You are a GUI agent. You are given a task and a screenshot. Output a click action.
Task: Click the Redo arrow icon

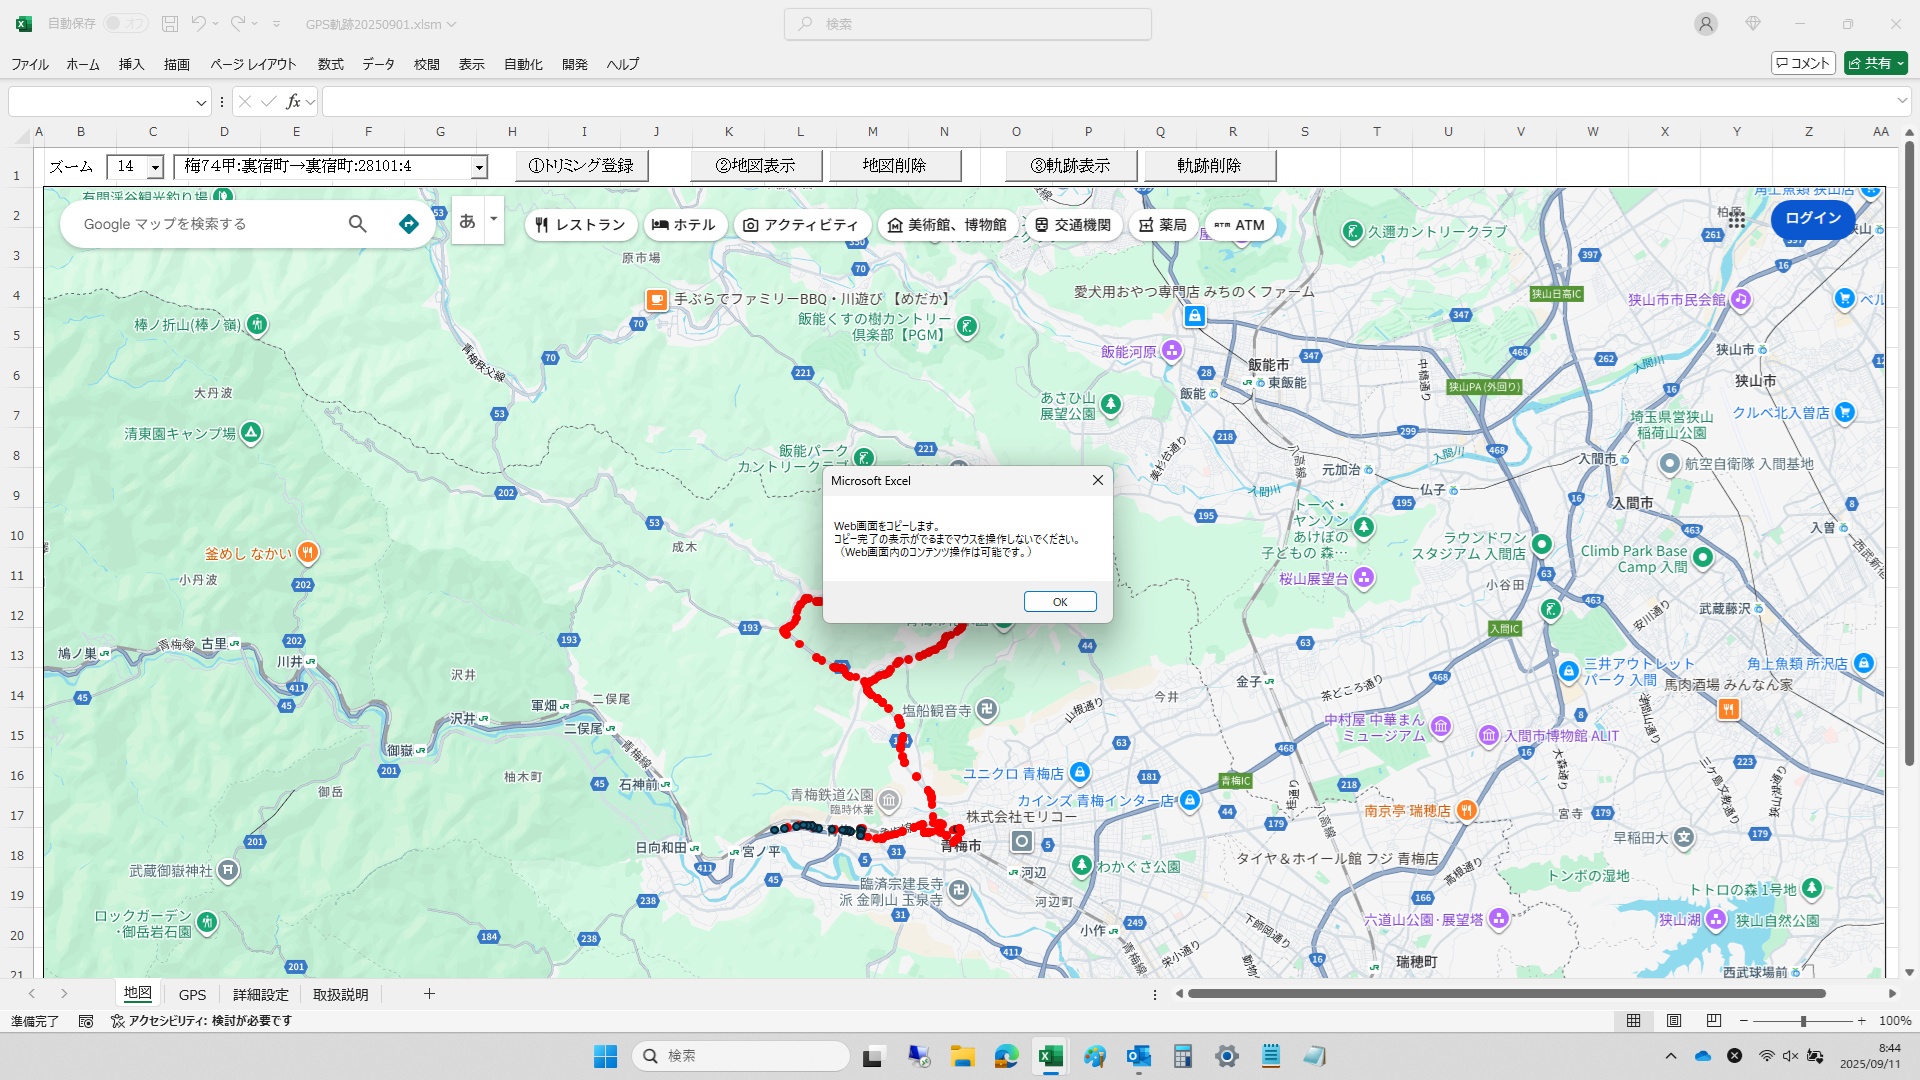(238, 23)
